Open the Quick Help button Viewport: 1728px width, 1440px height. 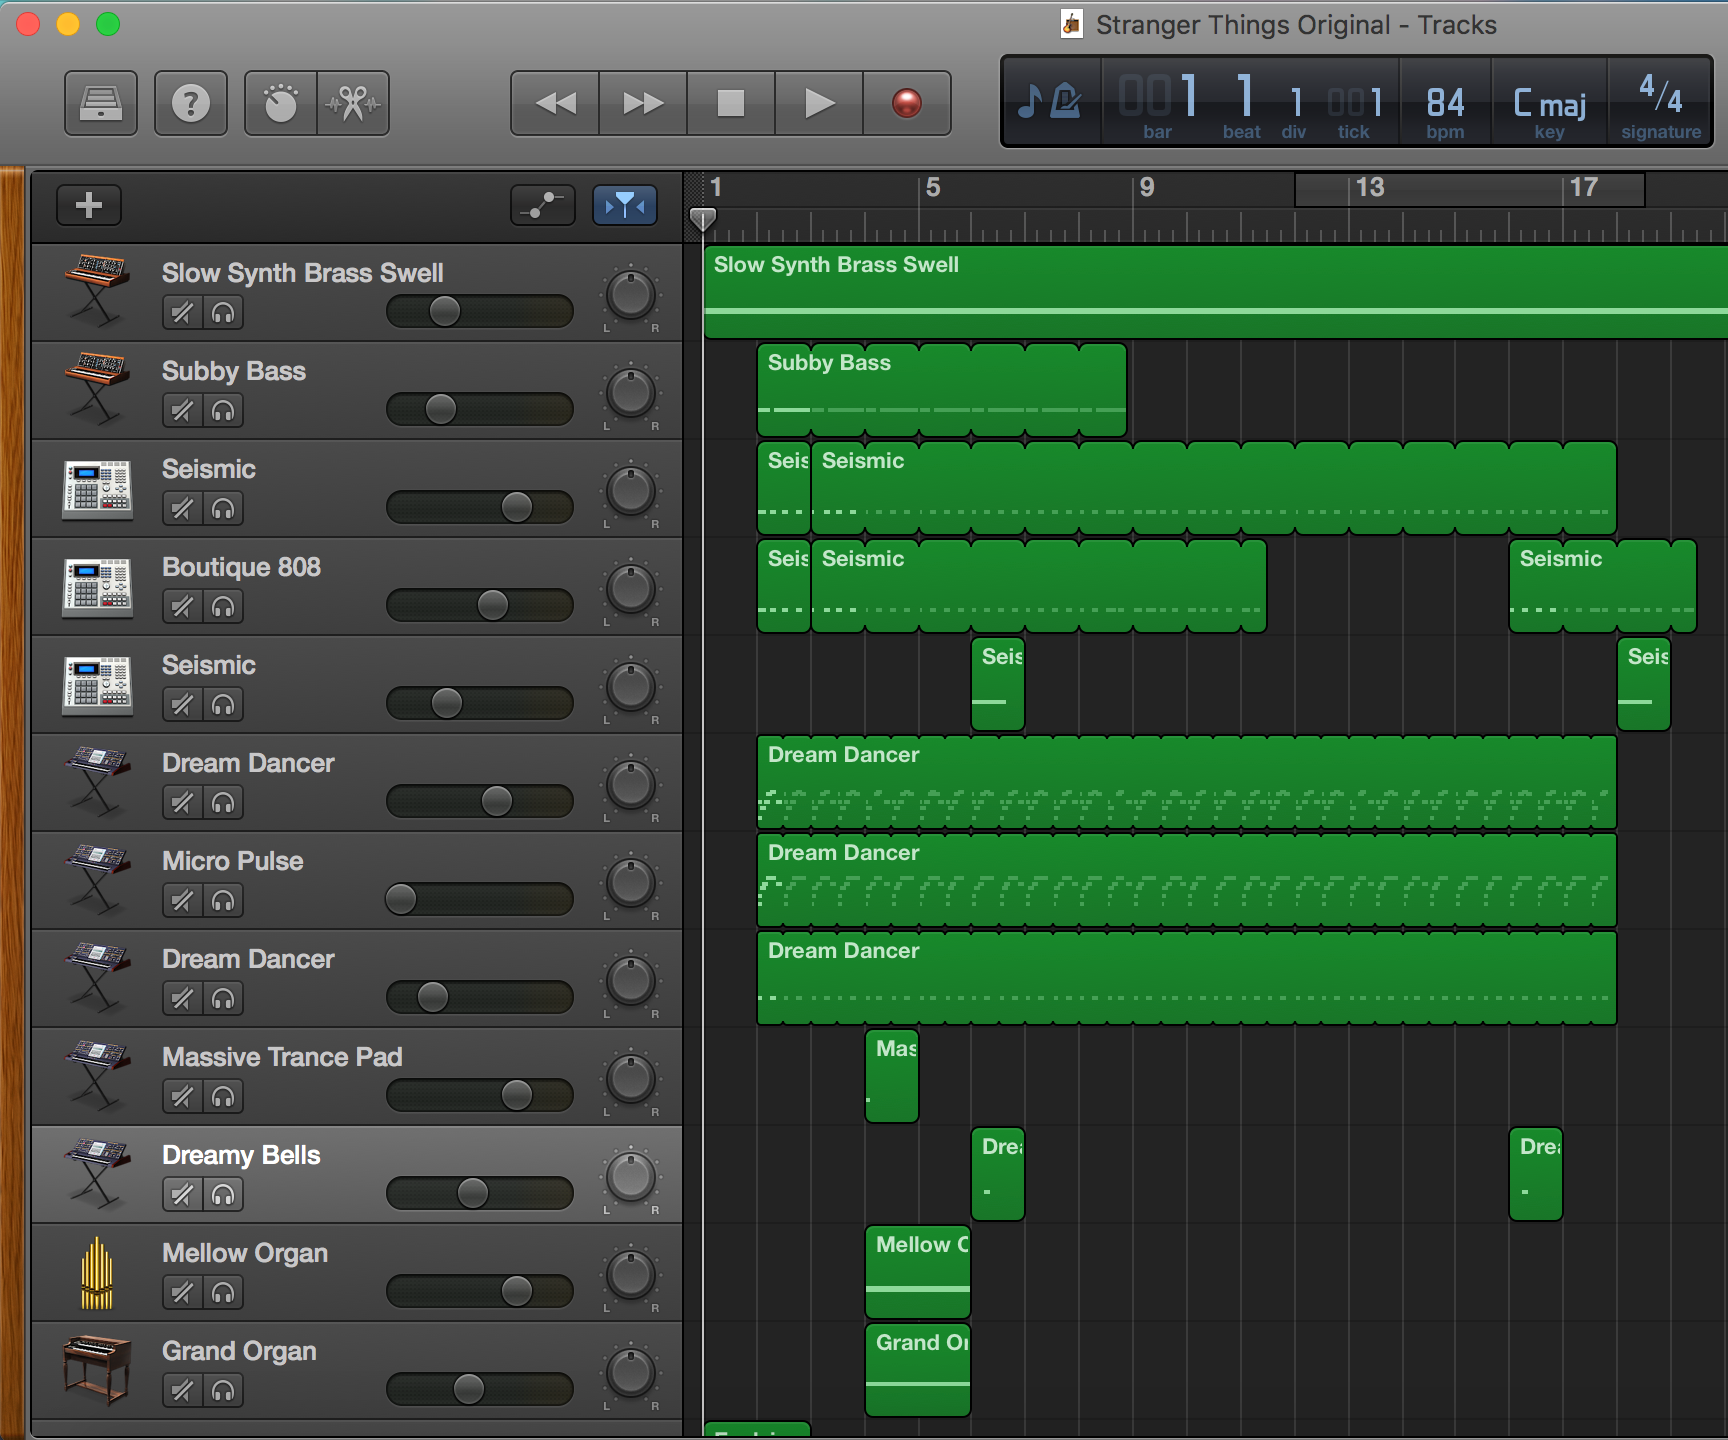191,103
